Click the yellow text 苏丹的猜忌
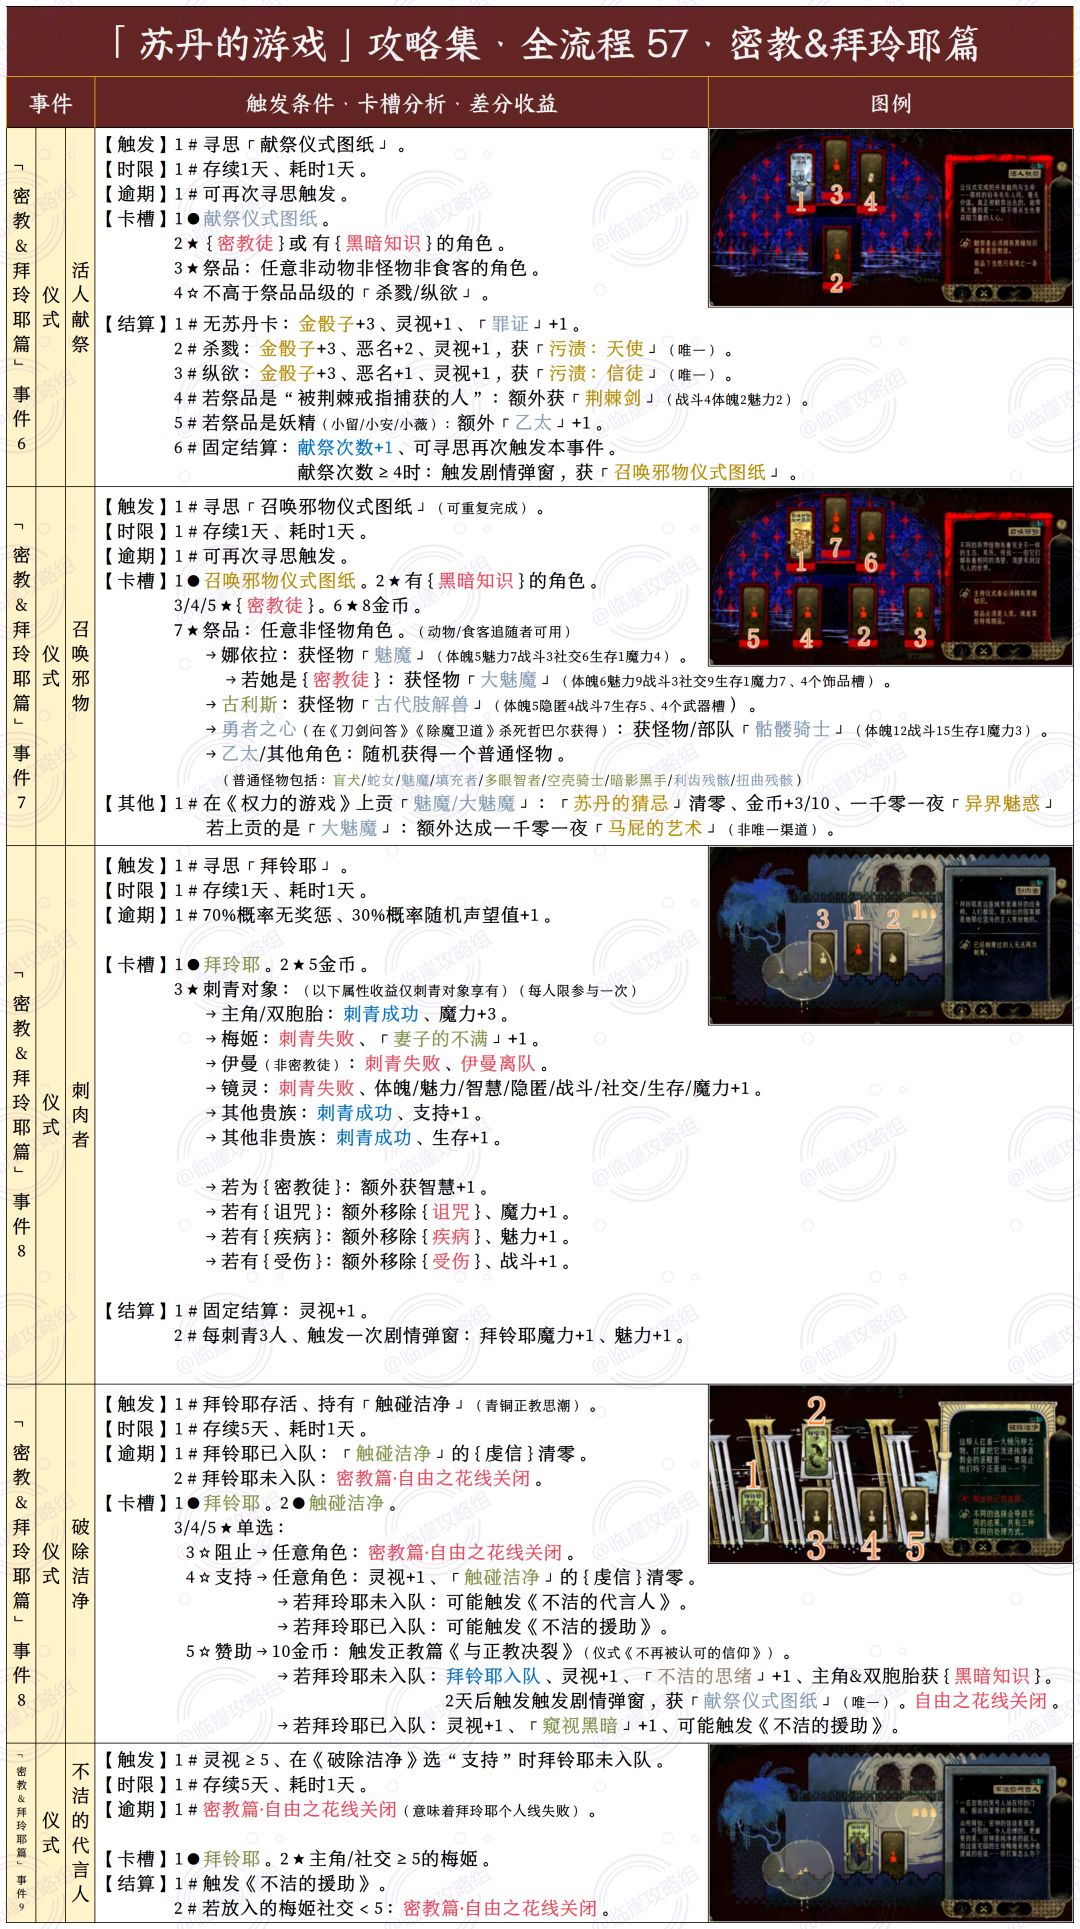1080x1929 pixels. pyautogui.click(x=620, y=803)
